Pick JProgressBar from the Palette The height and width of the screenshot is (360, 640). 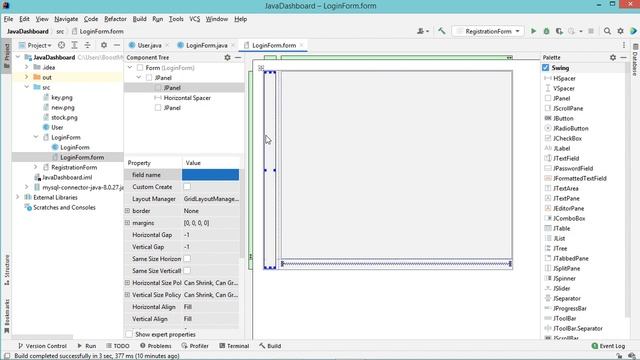565,309
